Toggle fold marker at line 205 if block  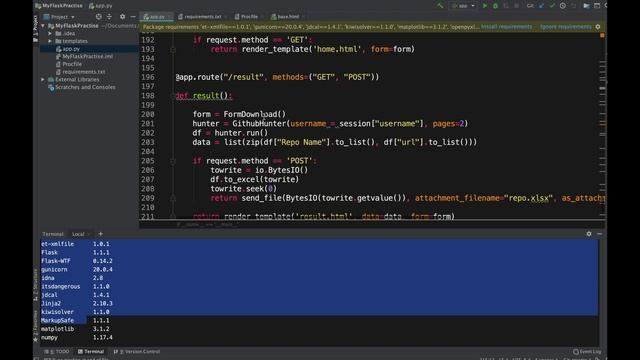click(x=173, y=161)
